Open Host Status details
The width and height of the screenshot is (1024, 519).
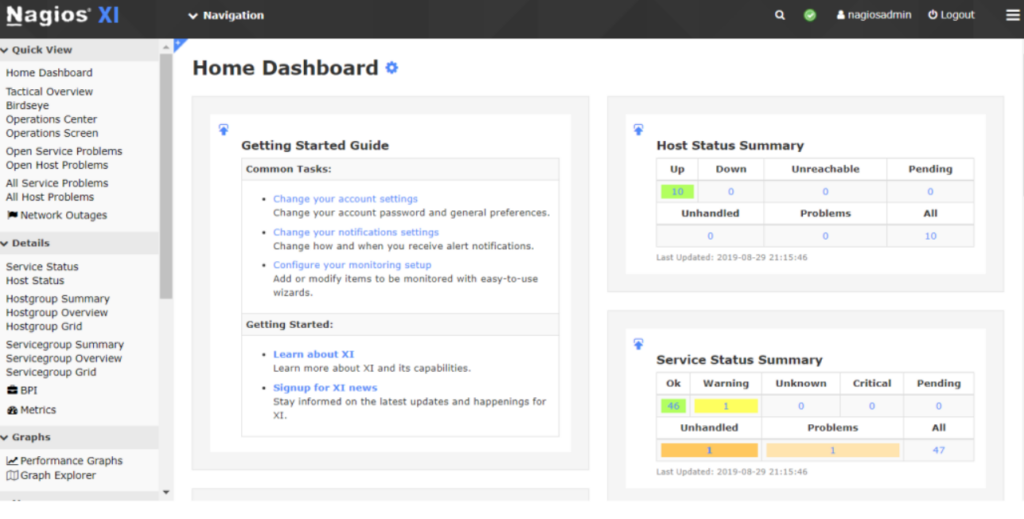pyautogui.click(x=35, y=280)
